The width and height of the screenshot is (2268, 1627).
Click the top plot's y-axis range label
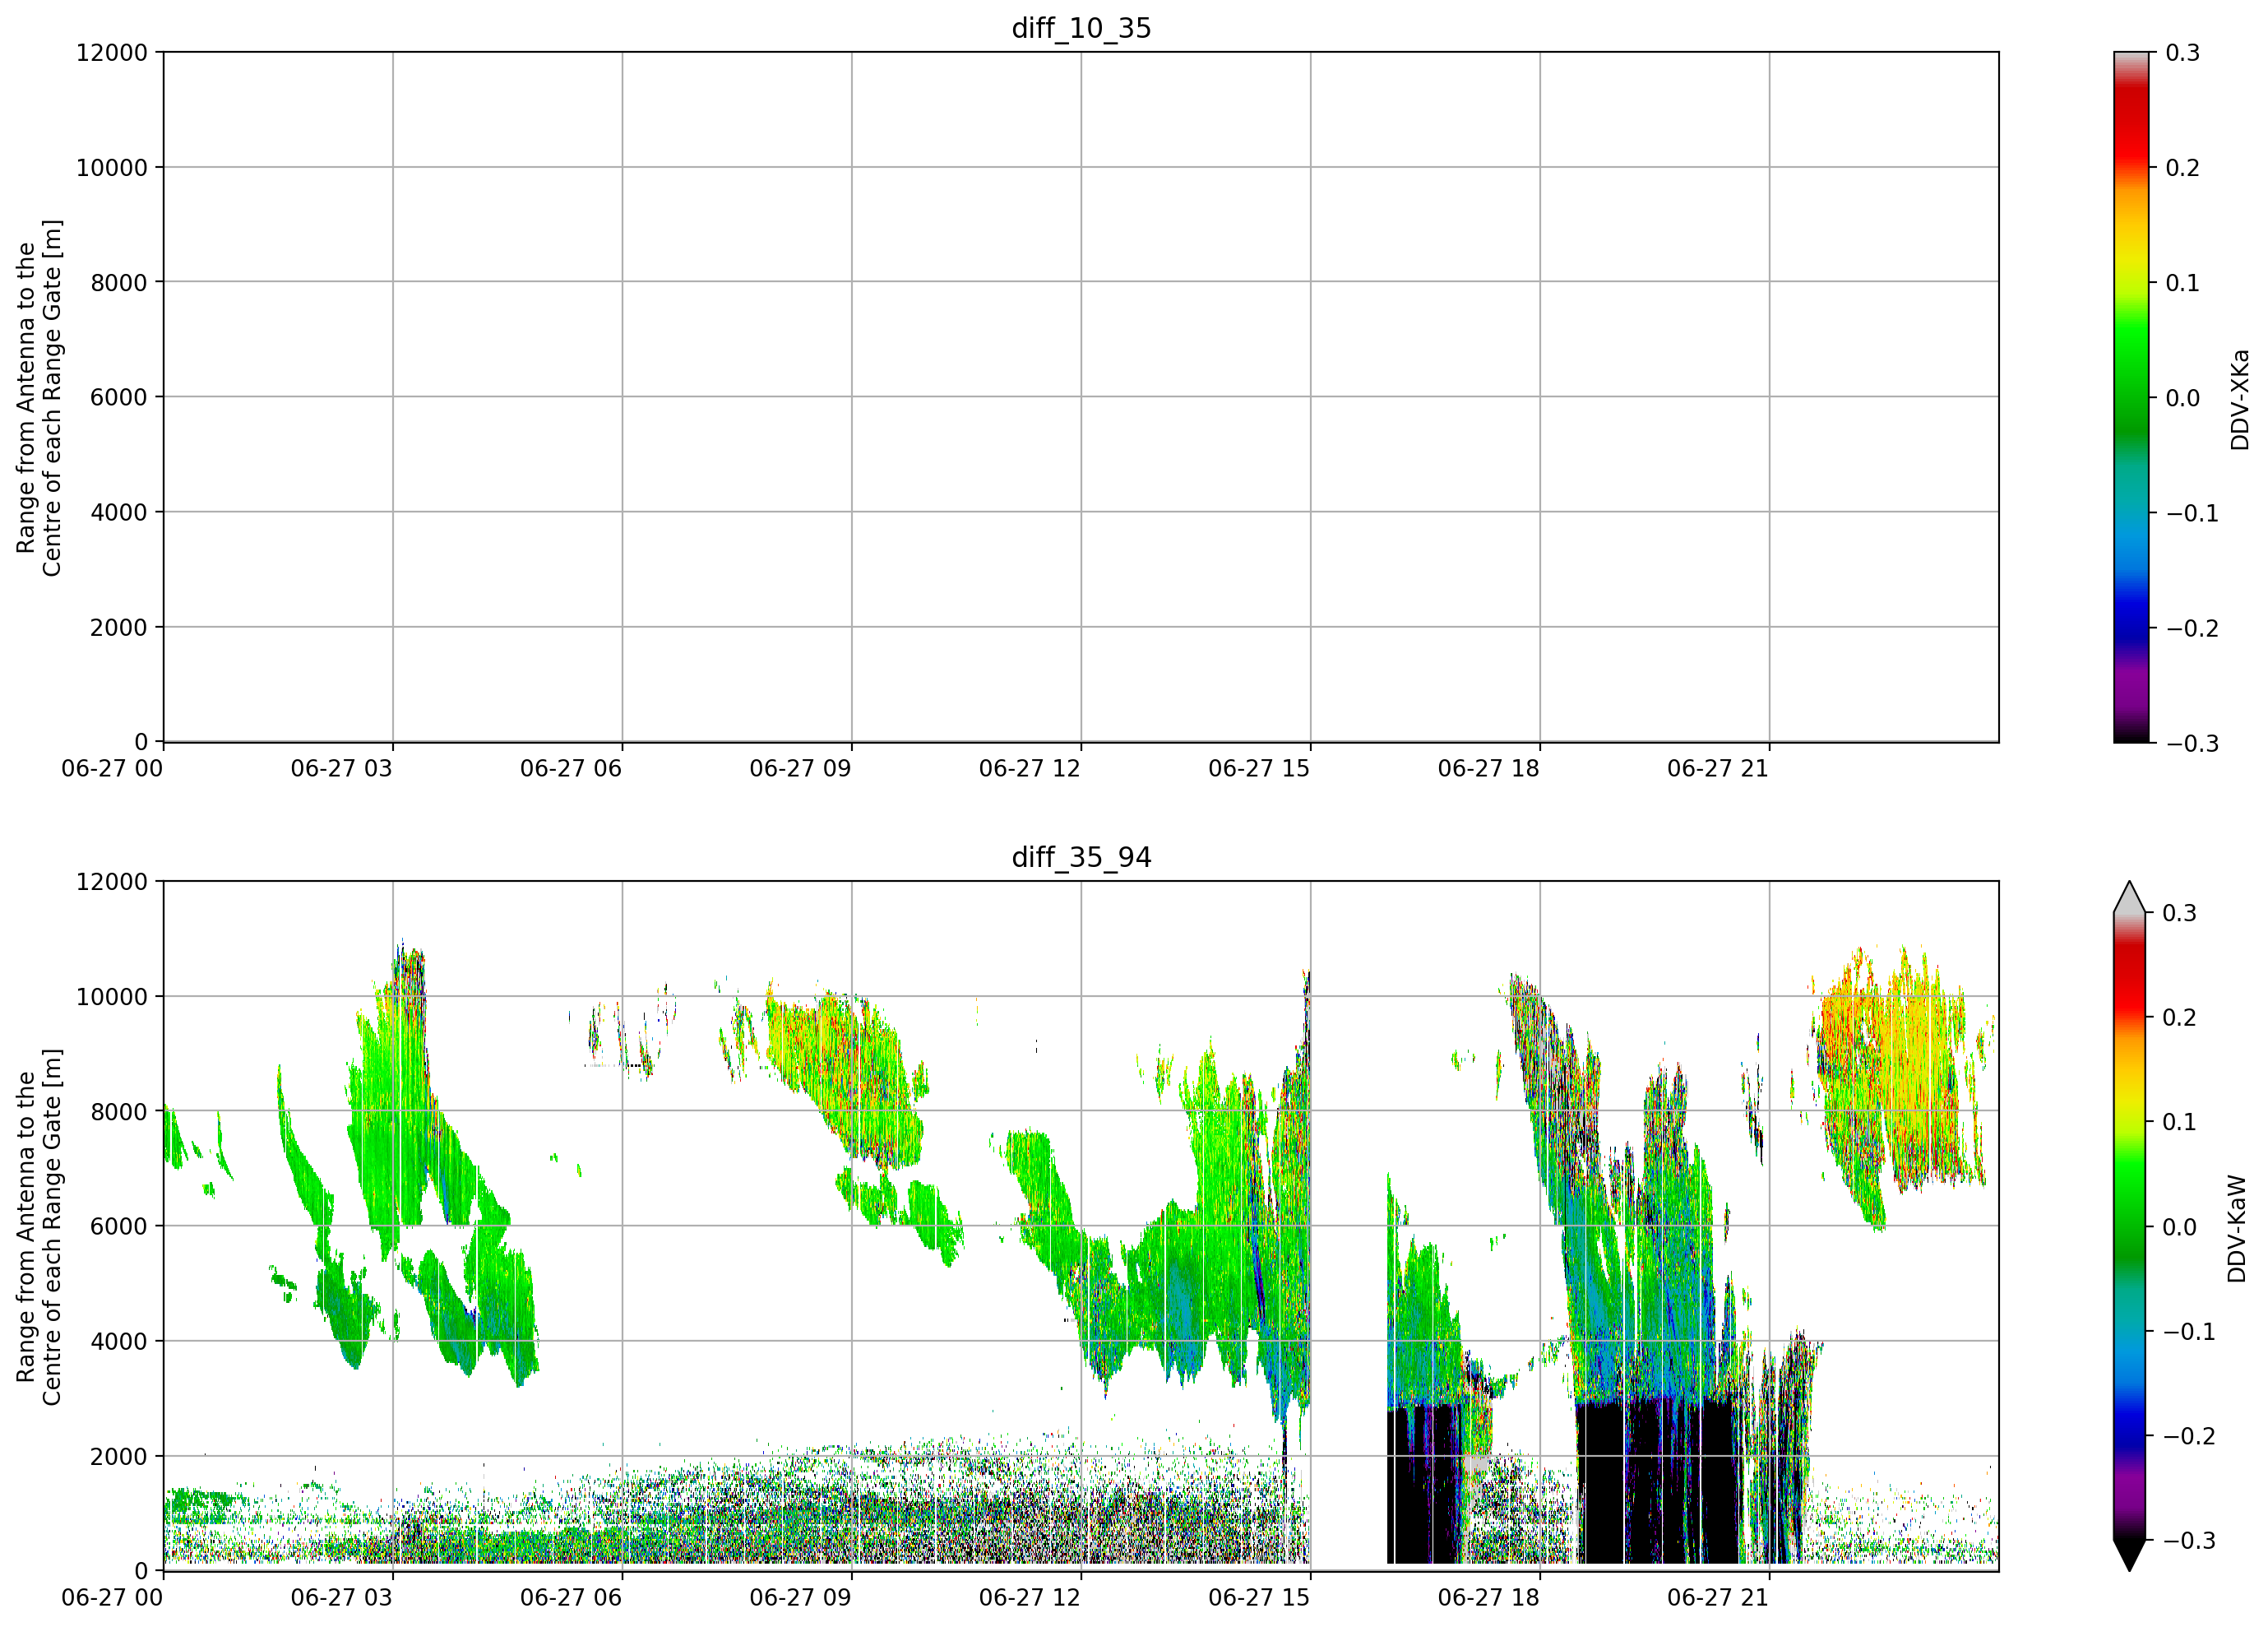[39, 397]
